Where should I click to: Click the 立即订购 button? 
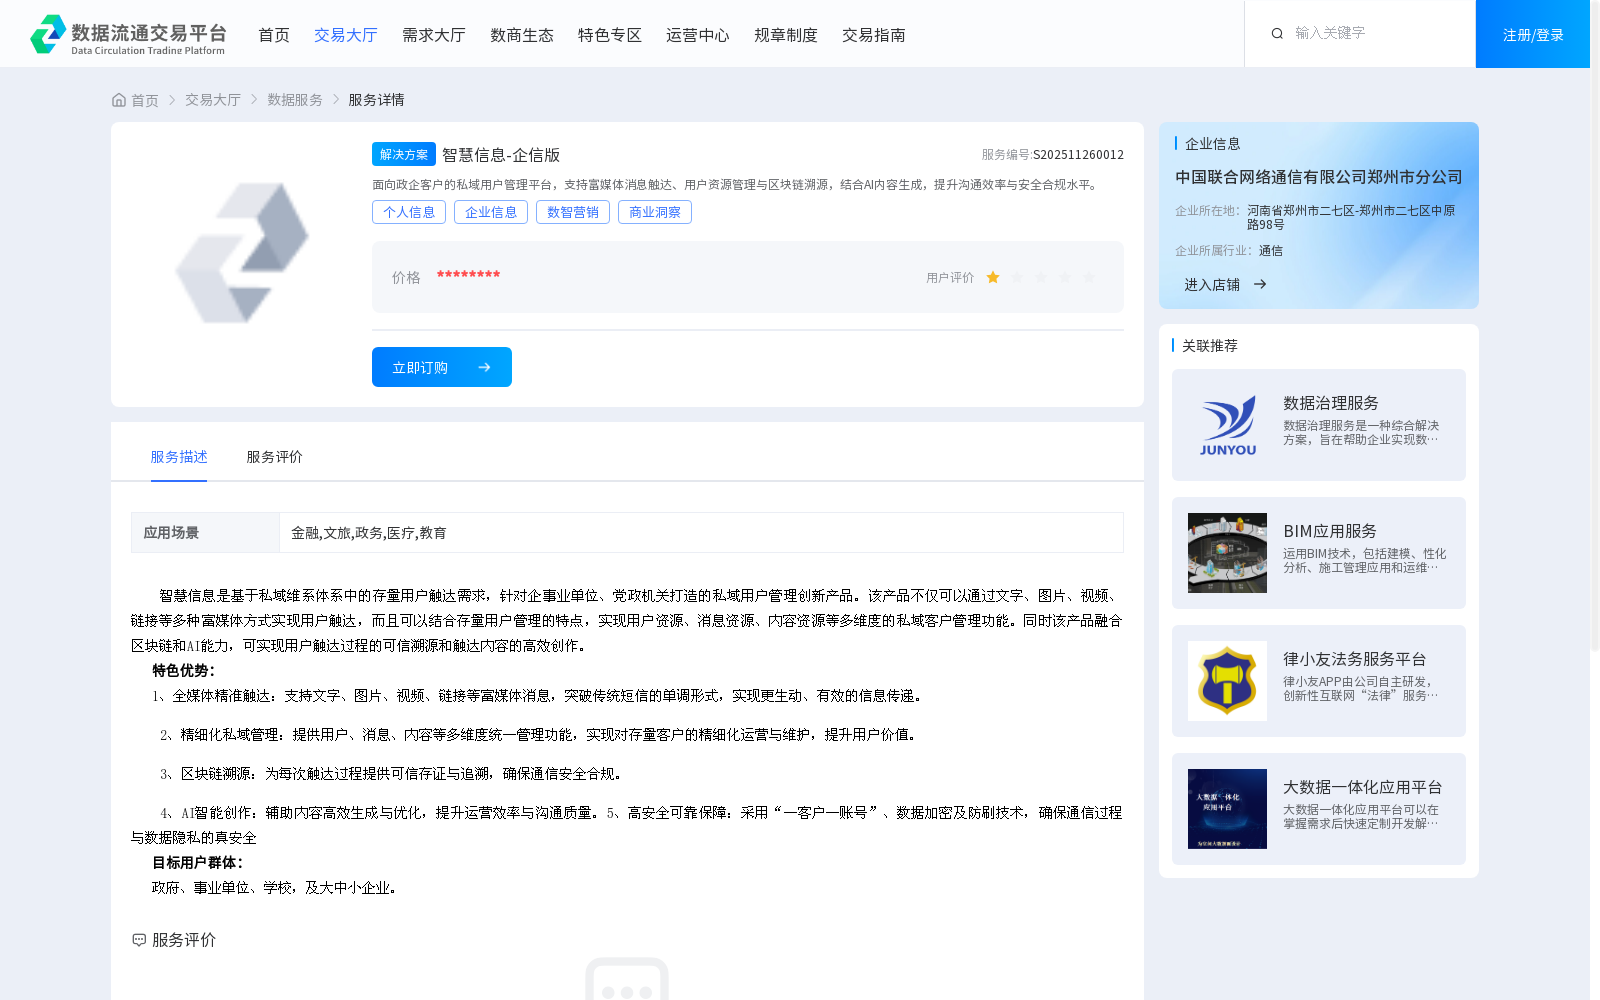(x=442, y=367)
